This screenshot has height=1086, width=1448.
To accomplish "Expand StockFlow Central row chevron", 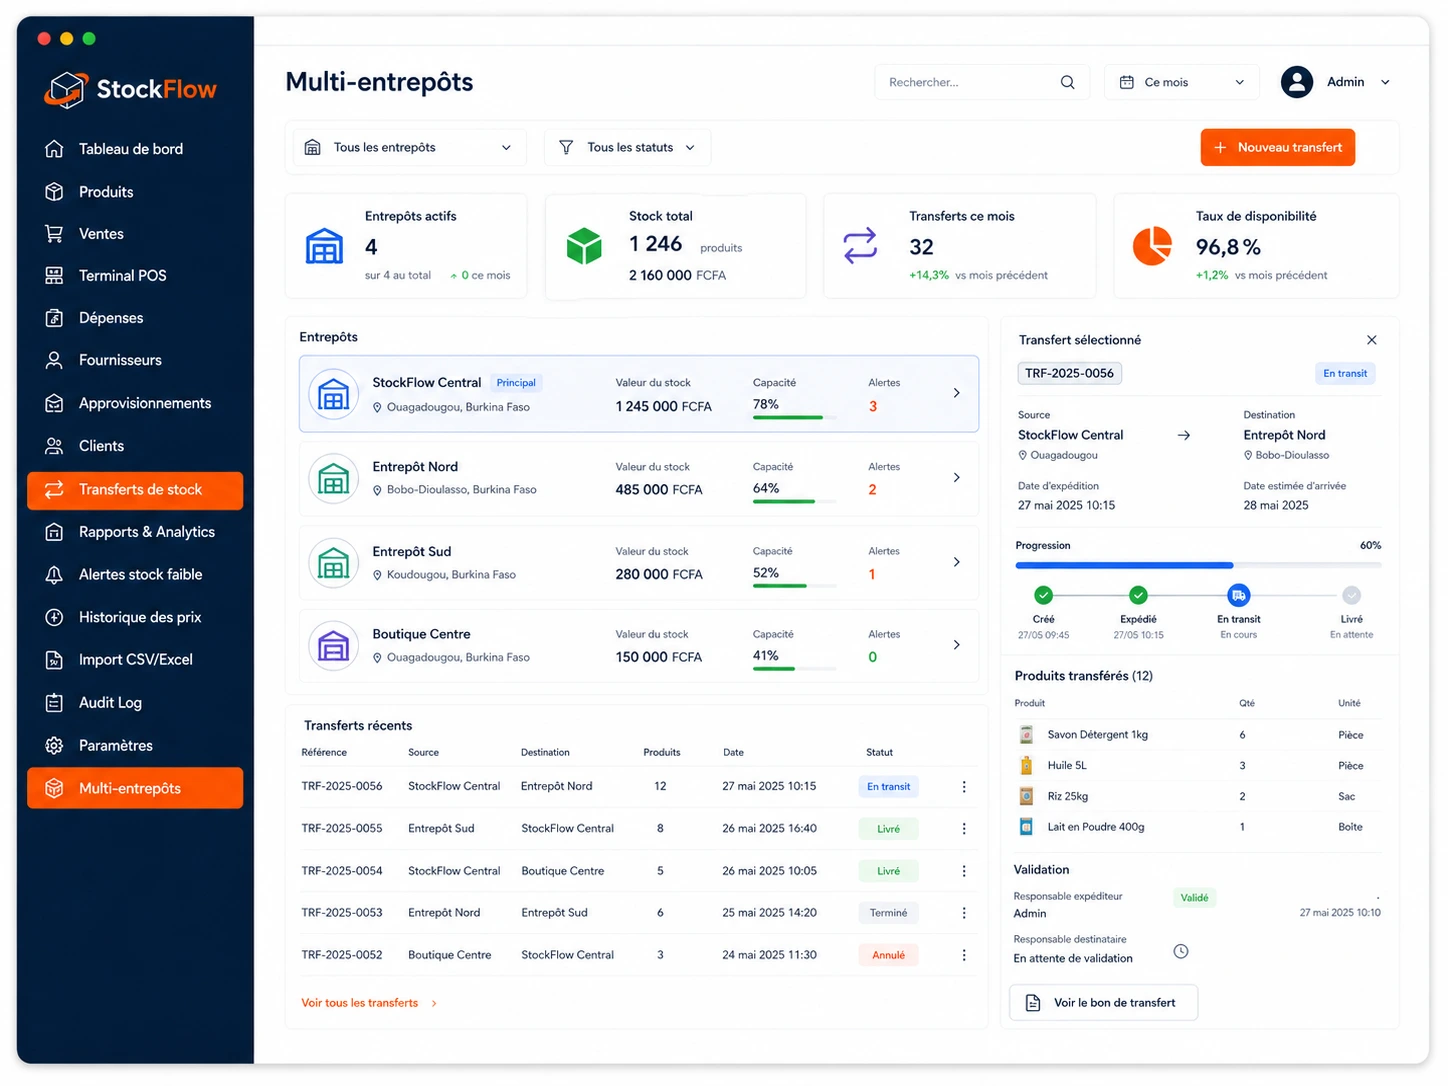I will tap(957, 393).
